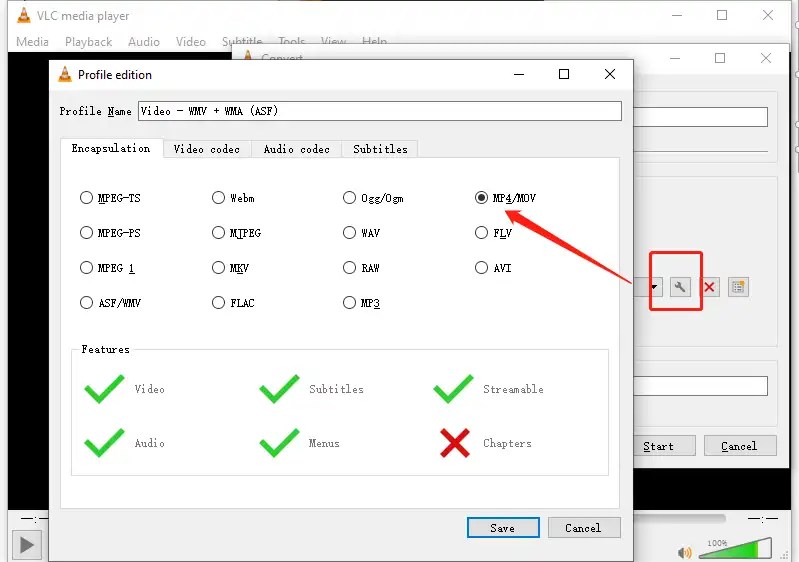Click Cancel in Convert window
Screen dimensions: 799x562
740,446
